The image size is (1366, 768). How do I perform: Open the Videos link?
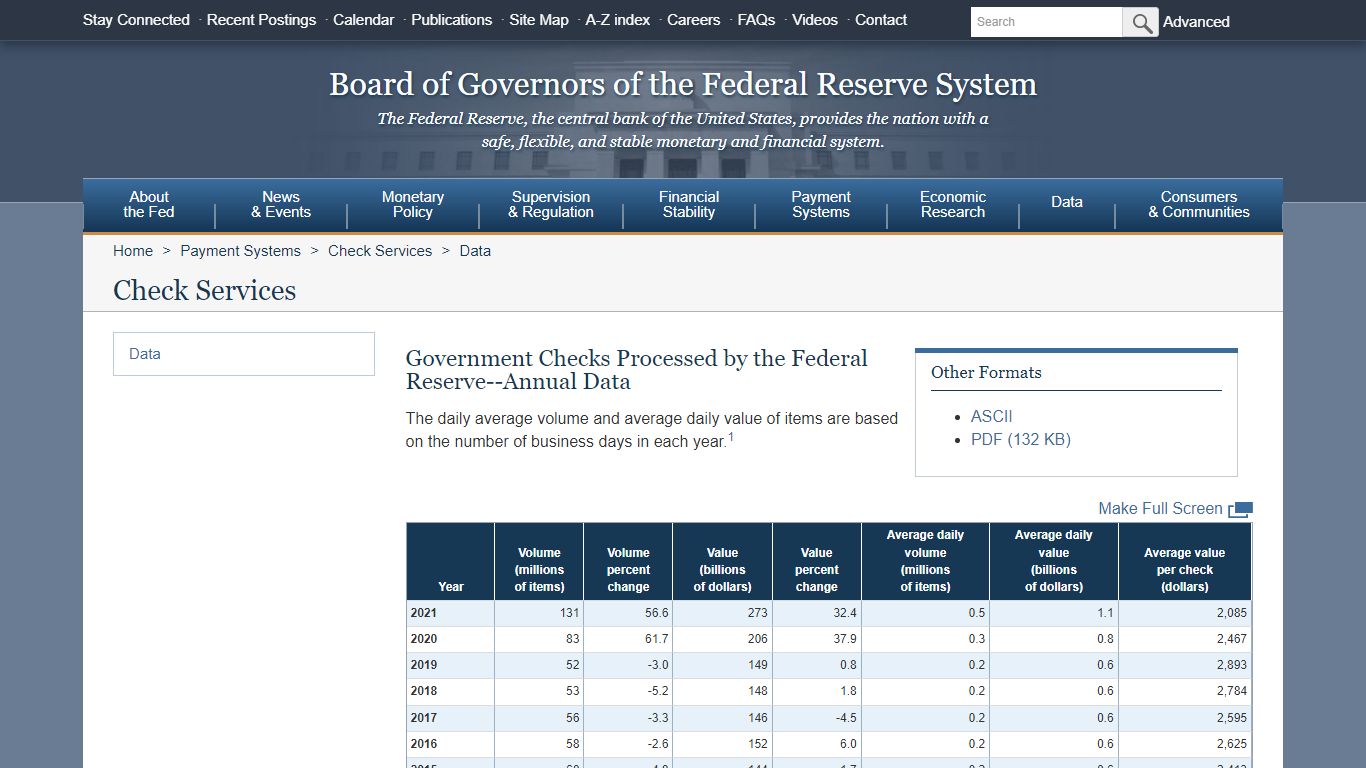815,20
